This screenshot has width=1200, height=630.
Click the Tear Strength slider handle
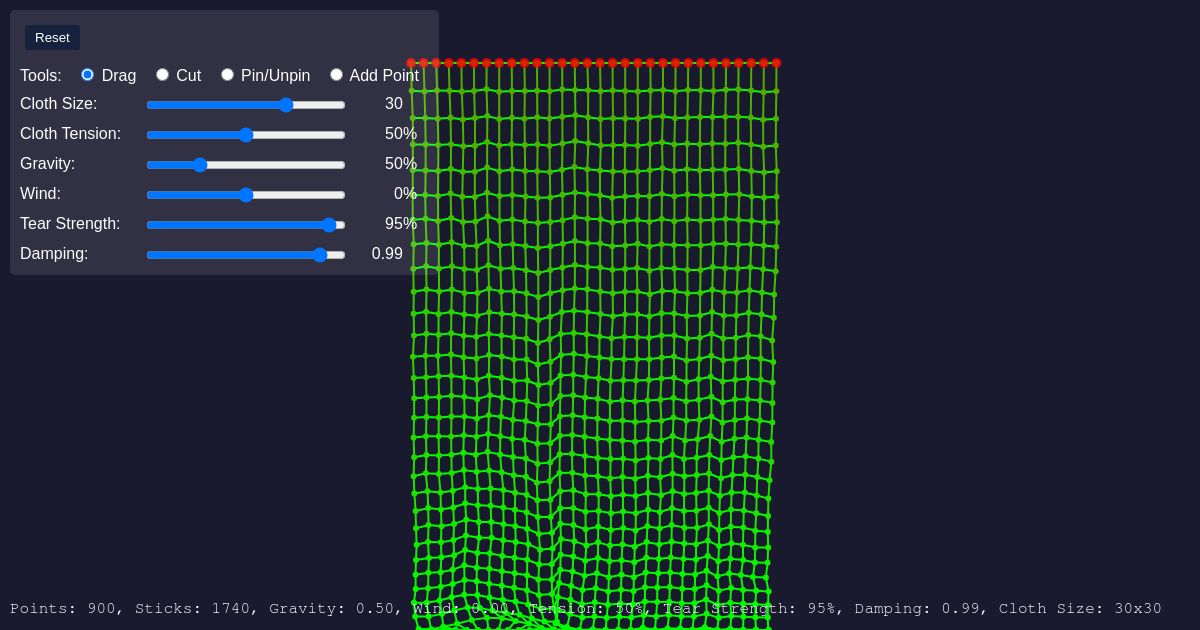click(x=330, y=225)
